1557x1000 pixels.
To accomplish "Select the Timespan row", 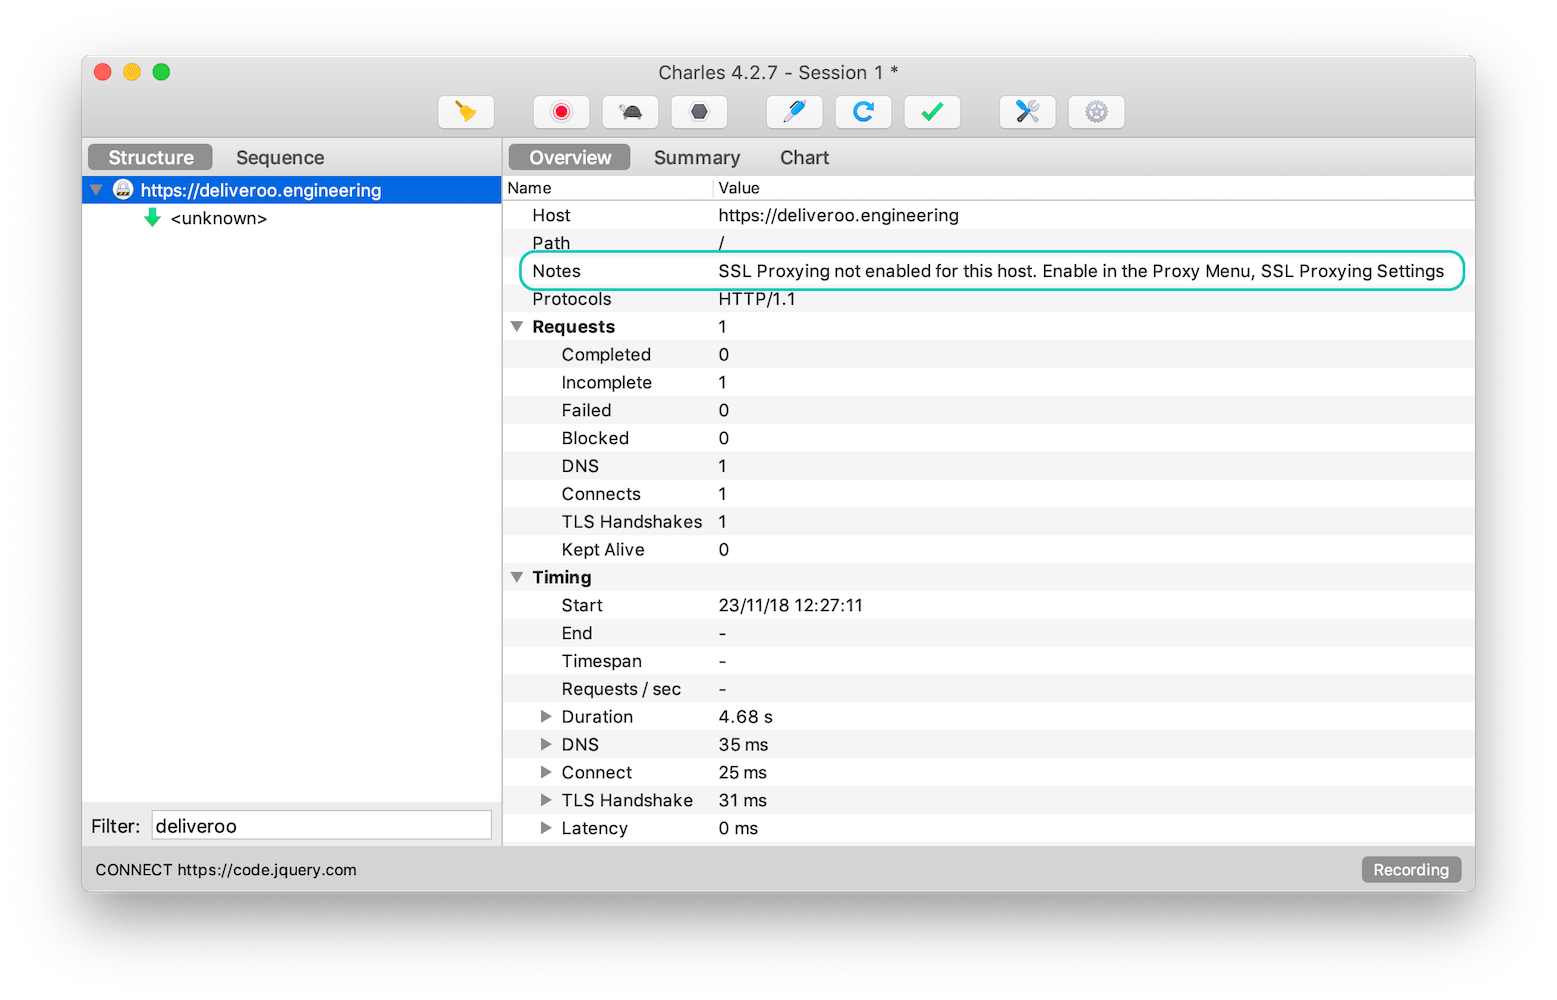I will click(x=988, y=661).
